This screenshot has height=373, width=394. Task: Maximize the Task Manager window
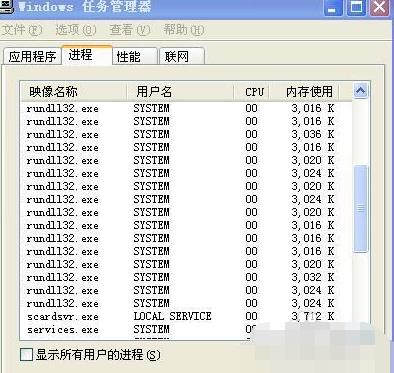[x=356, y=7]
